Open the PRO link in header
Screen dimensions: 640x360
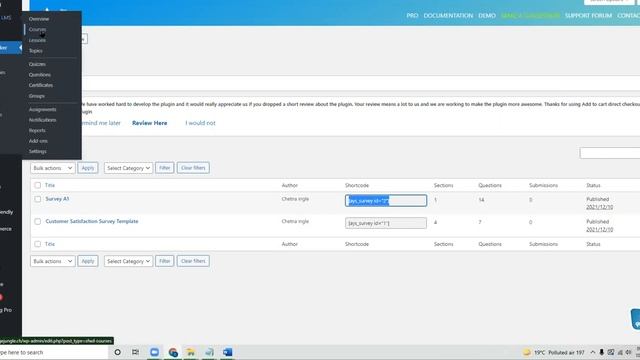[x=412, y=16]
